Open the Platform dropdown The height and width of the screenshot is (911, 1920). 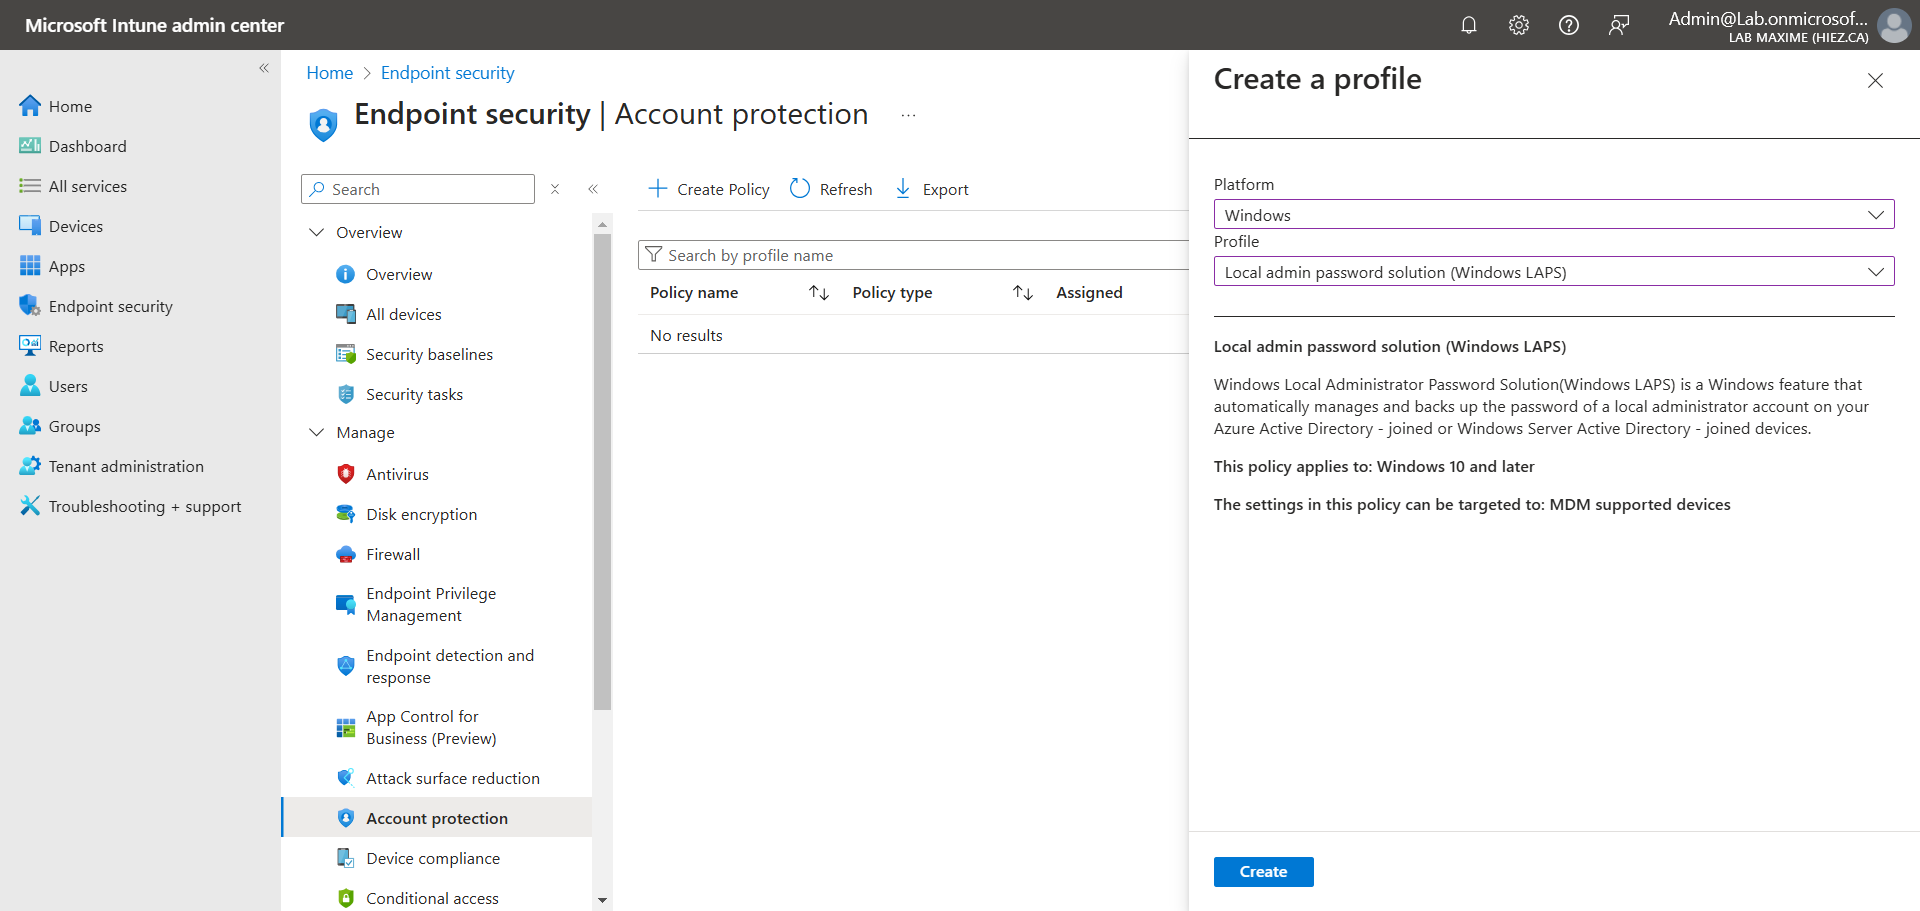point(1553,215)
